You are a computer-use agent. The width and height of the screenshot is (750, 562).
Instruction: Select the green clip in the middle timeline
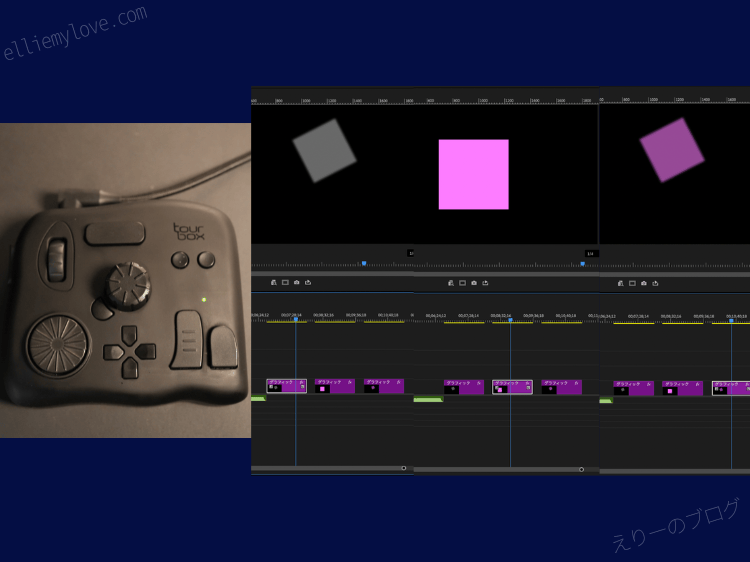tap(428, 399)
